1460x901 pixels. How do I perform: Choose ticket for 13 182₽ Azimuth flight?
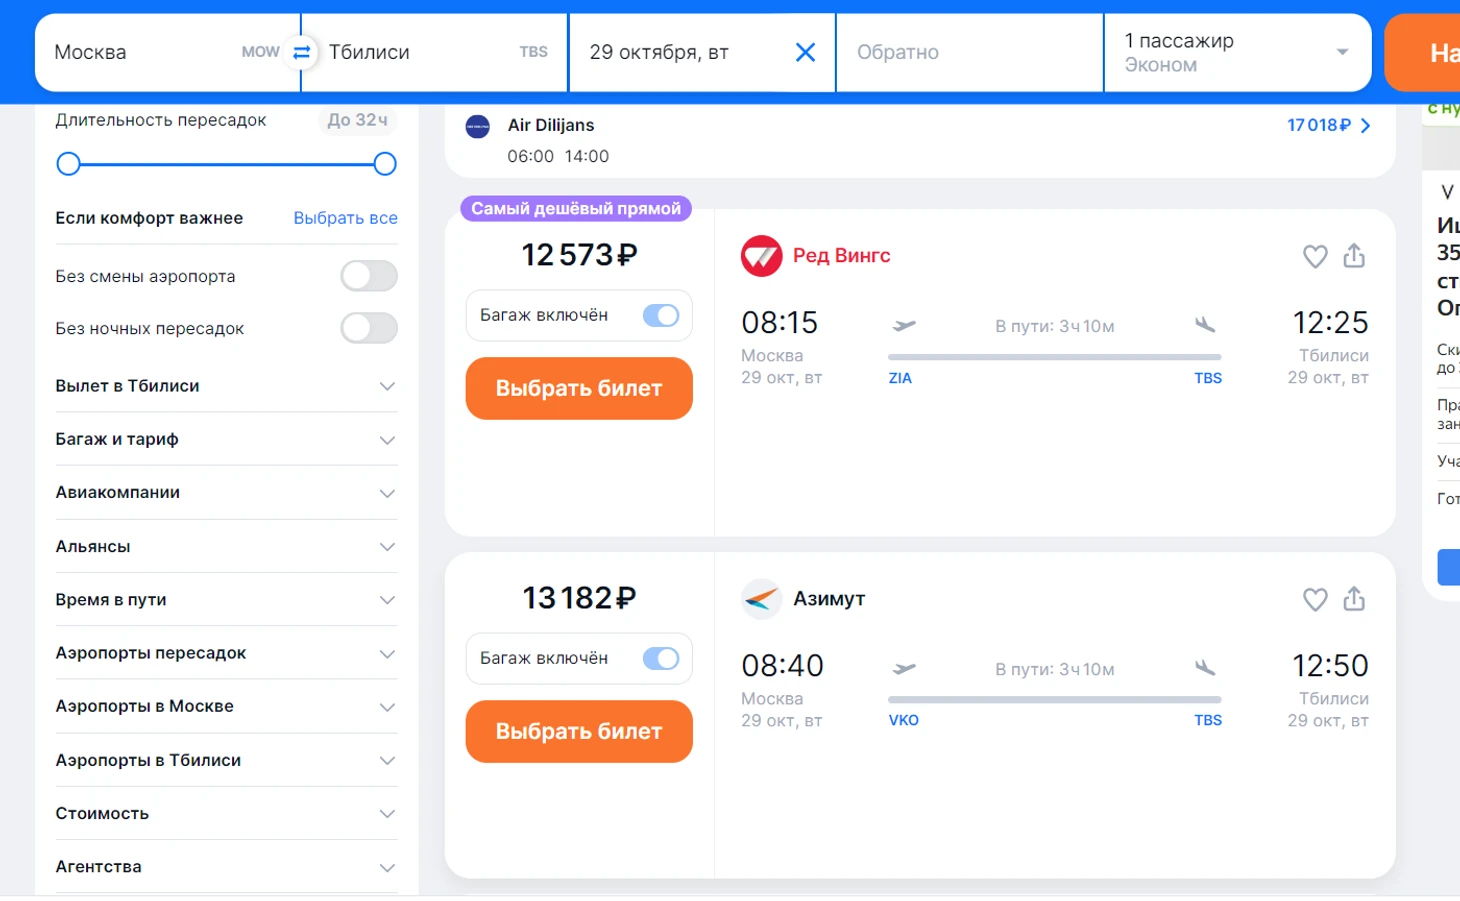tap(579, 731)
